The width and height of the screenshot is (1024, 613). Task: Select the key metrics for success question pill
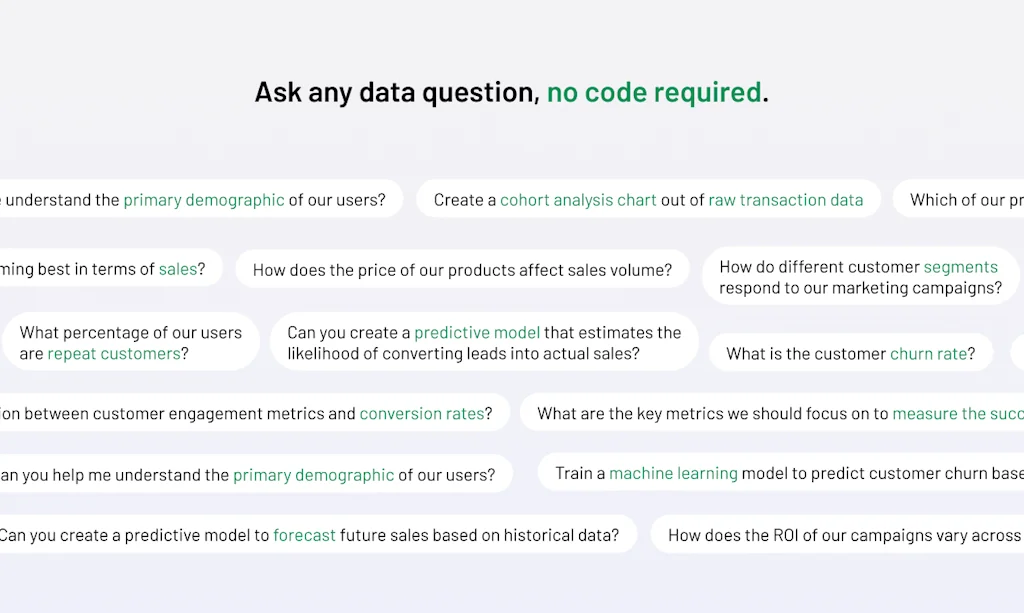[x=780, y=413]
